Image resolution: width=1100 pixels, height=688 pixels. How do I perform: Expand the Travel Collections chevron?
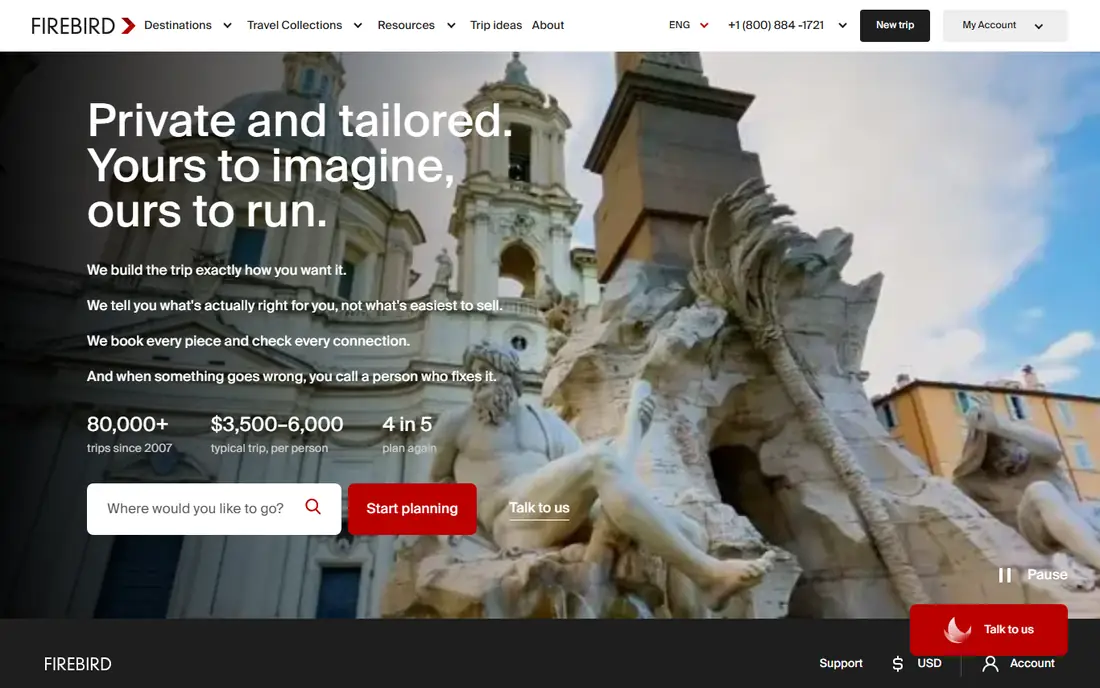[358, 26]
